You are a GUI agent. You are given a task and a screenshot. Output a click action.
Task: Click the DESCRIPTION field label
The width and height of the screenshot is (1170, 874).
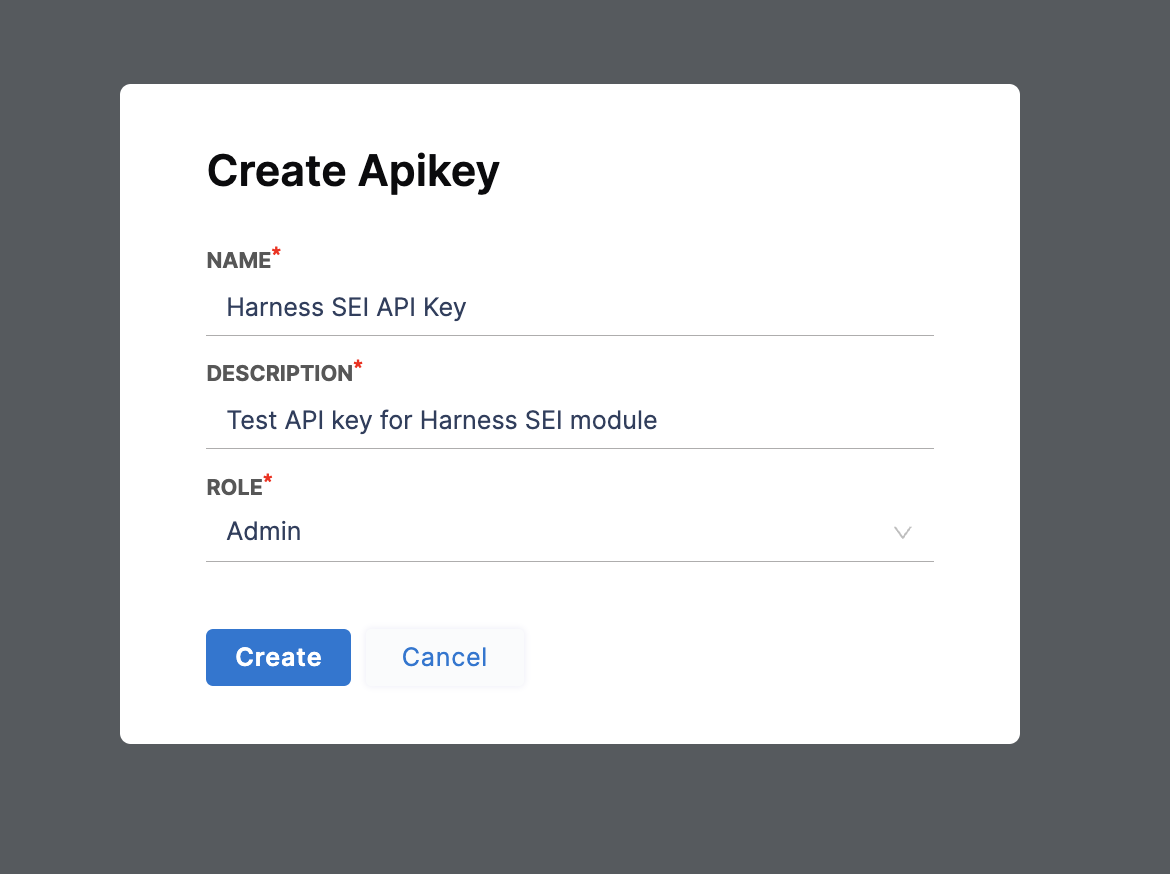coord(279,374)
